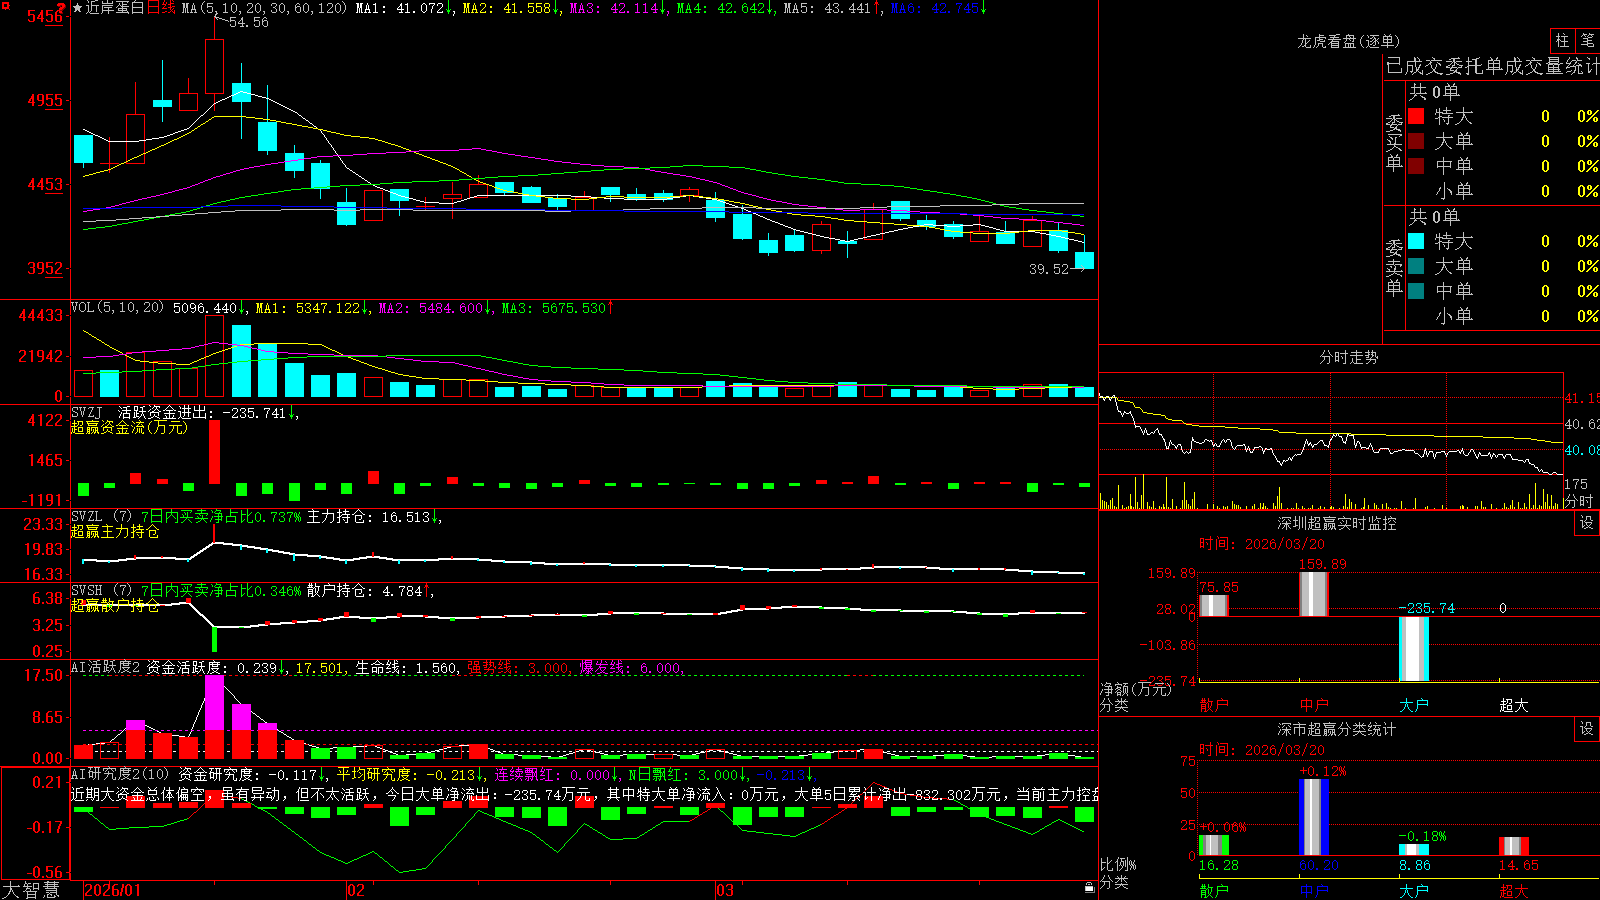Click the 超赢主力持仓 label
The width and height of the screenshot is (1600, 900).
click(x=115, y=531)
